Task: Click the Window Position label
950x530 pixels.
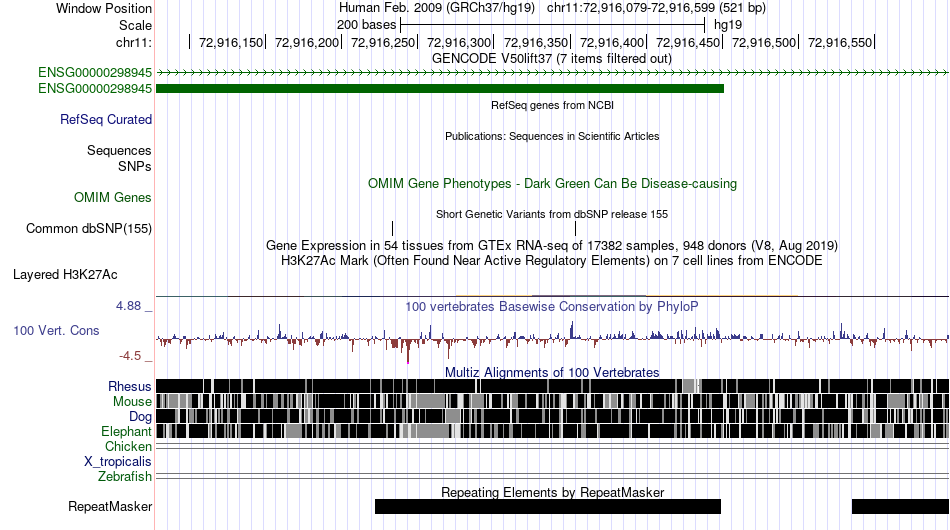Action: (104, 8)
